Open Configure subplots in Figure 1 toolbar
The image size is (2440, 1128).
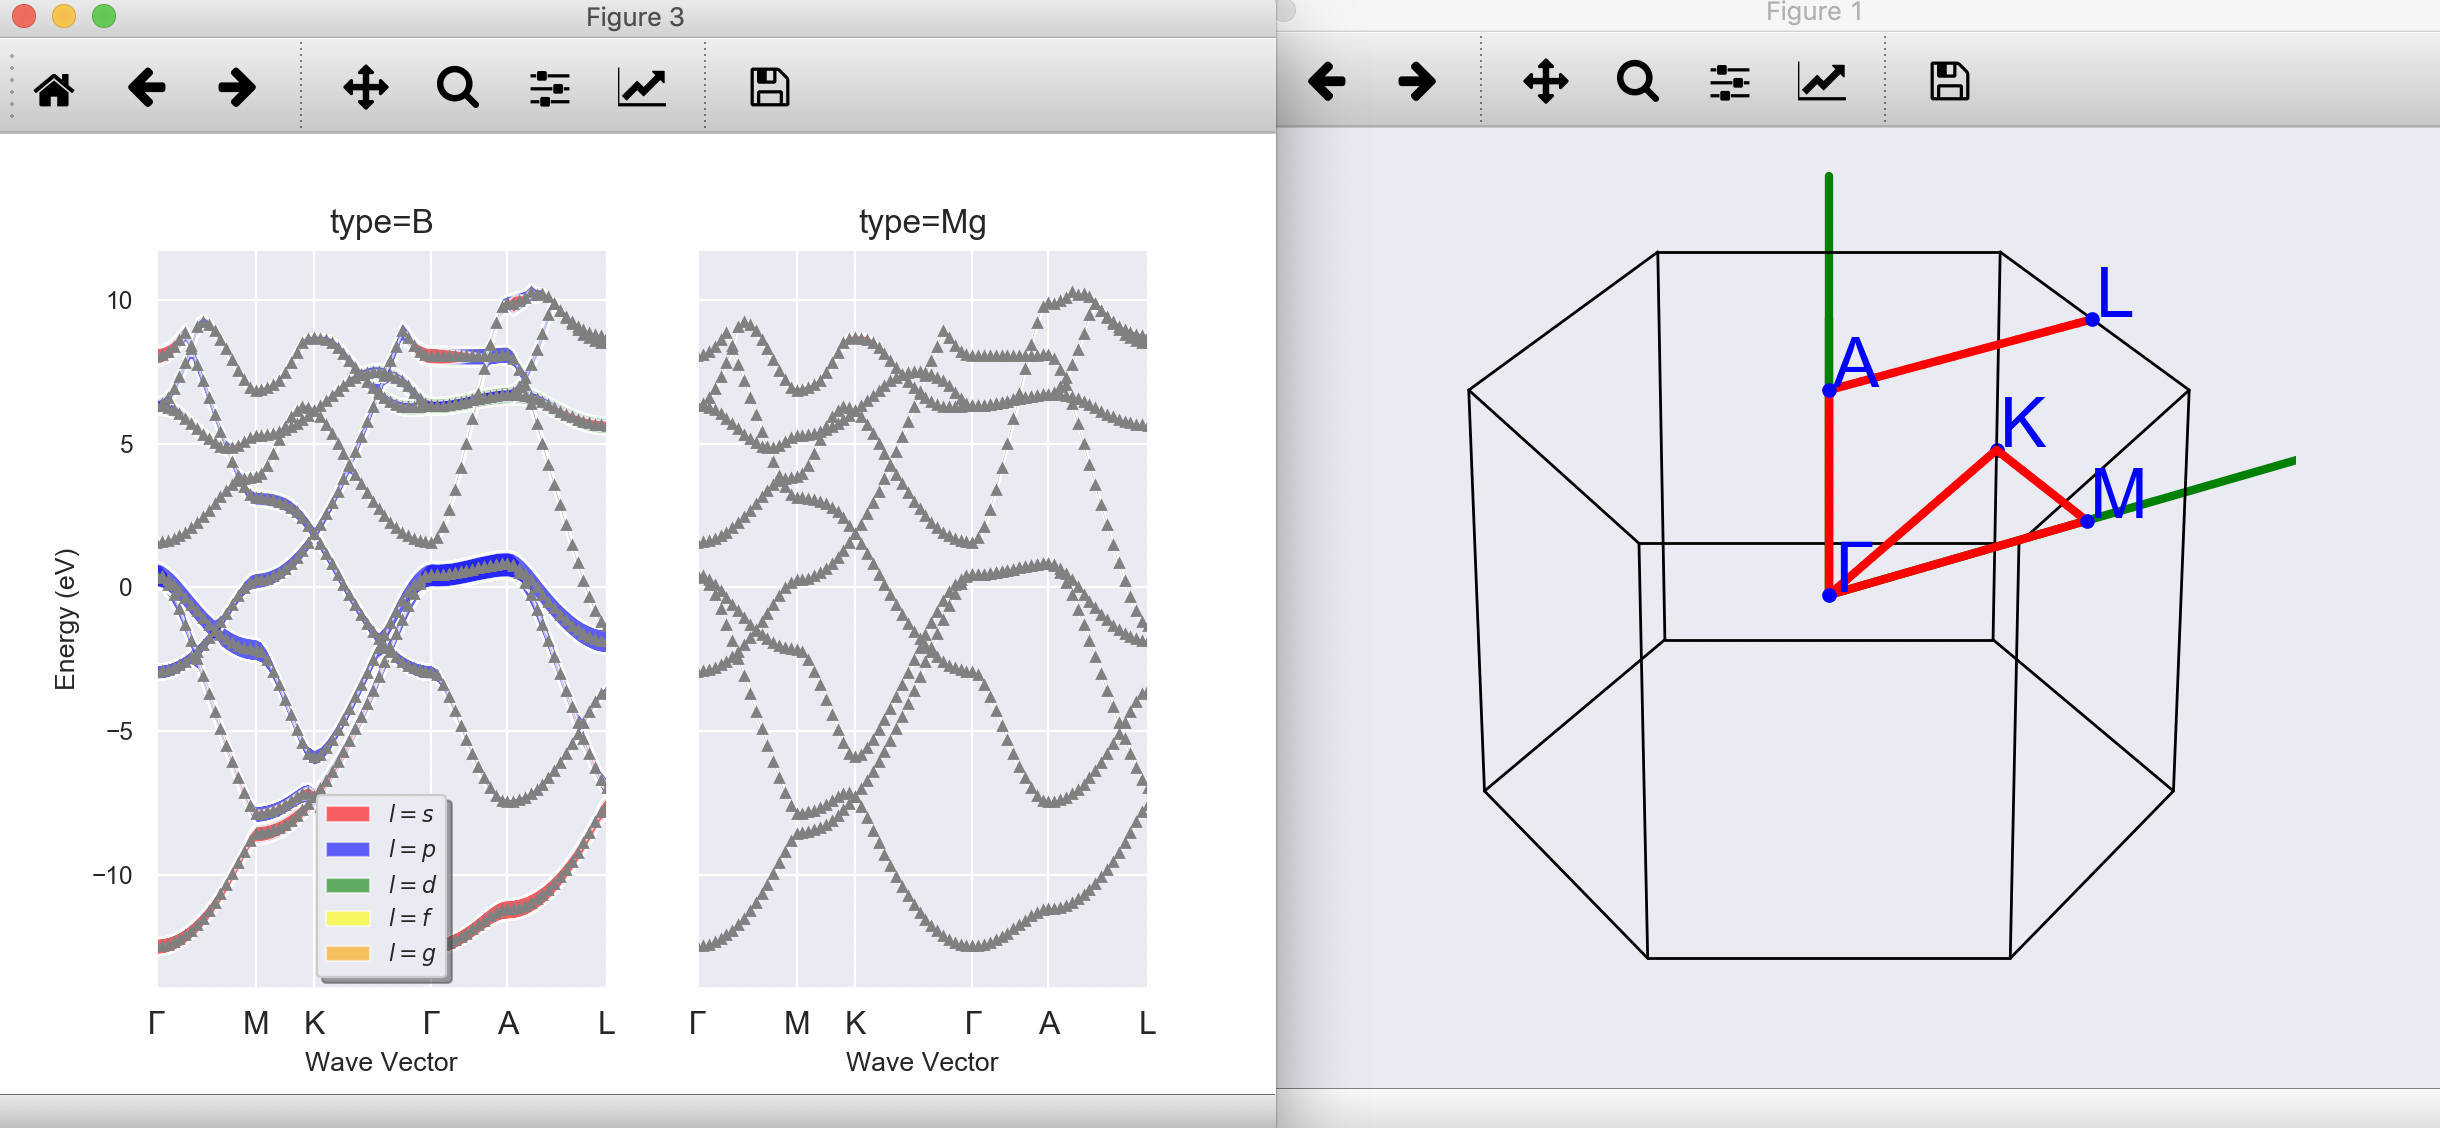[x=1729, y=81]
